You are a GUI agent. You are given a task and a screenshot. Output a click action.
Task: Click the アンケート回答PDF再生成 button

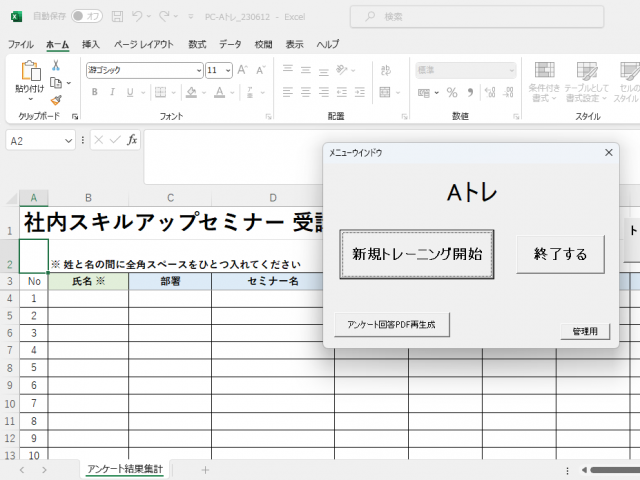coord(392,324)
